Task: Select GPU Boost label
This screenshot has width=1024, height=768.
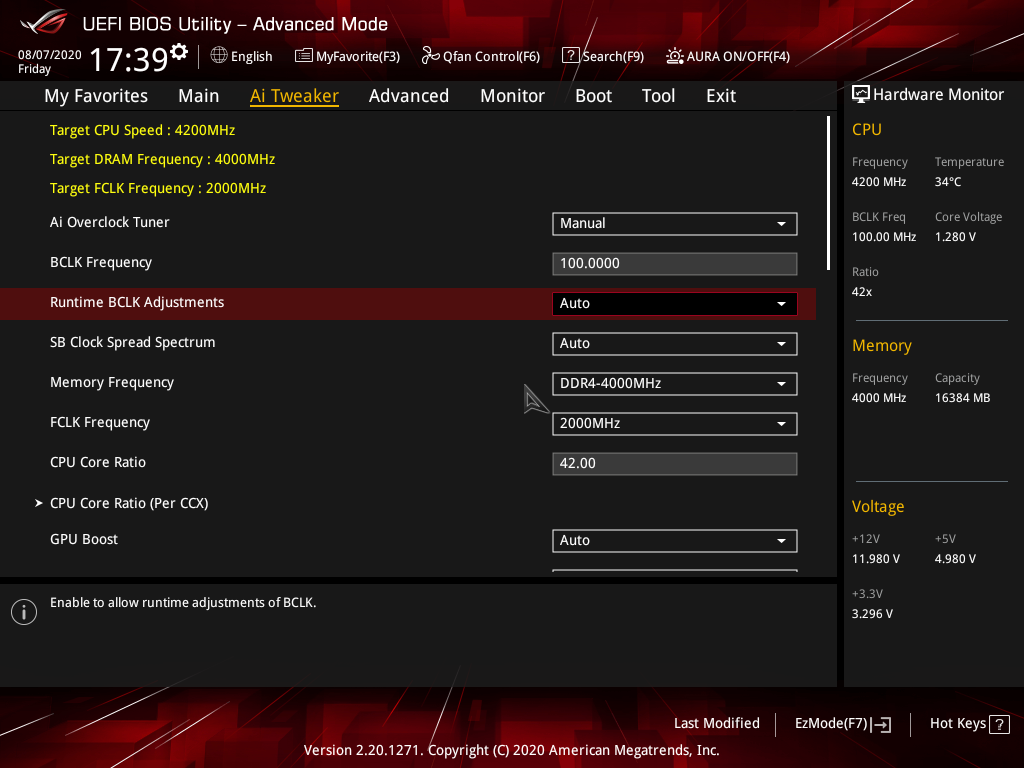Action: (x=84, y=539)
